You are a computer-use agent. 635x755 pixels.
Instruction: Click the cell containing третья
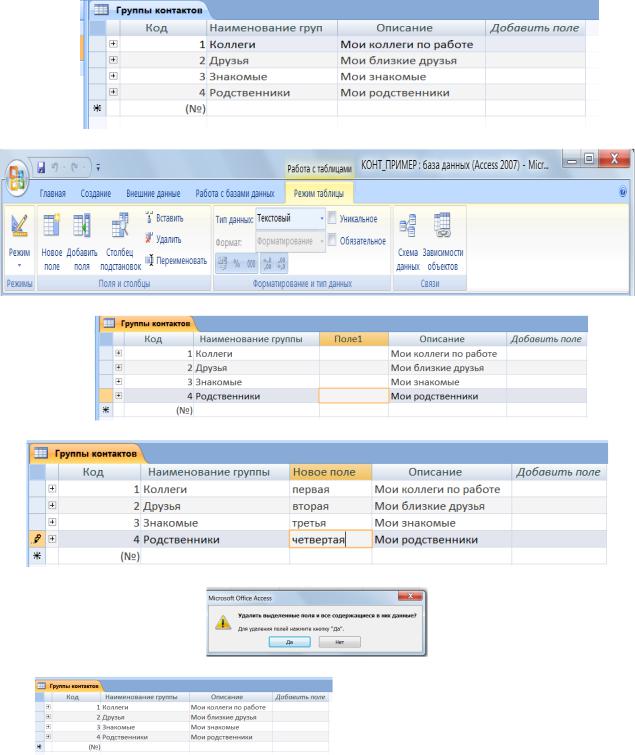click(x=330, y=522)
